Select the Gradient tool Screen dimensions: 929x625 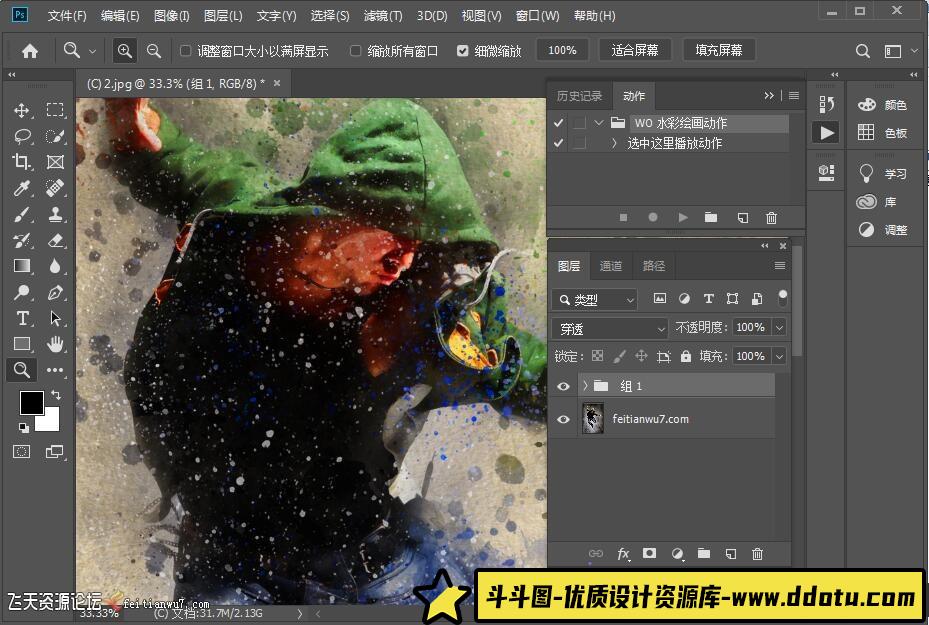(x=22, y=266)
